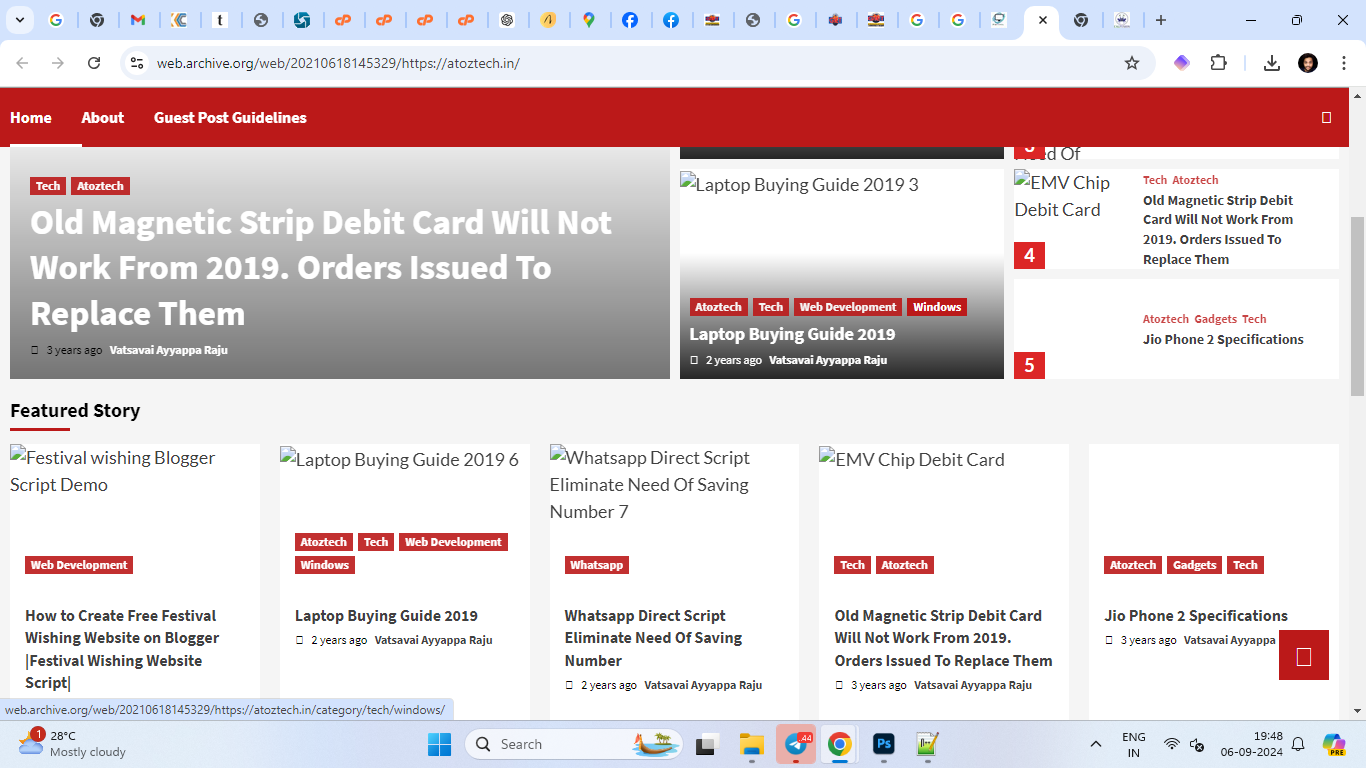Screen dimensions: 1366x768
Task: Open the Chrome extensions puzzle menu
Action: (x=1218, y=63)
